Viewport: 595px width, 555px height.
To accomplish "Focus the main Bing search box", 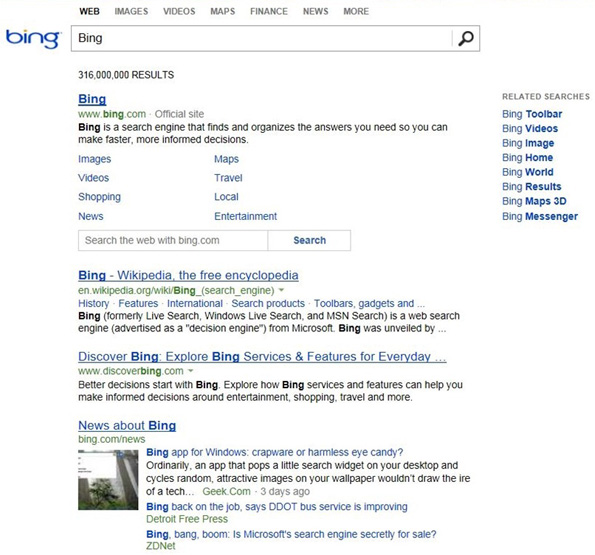I will coord(262,38).
